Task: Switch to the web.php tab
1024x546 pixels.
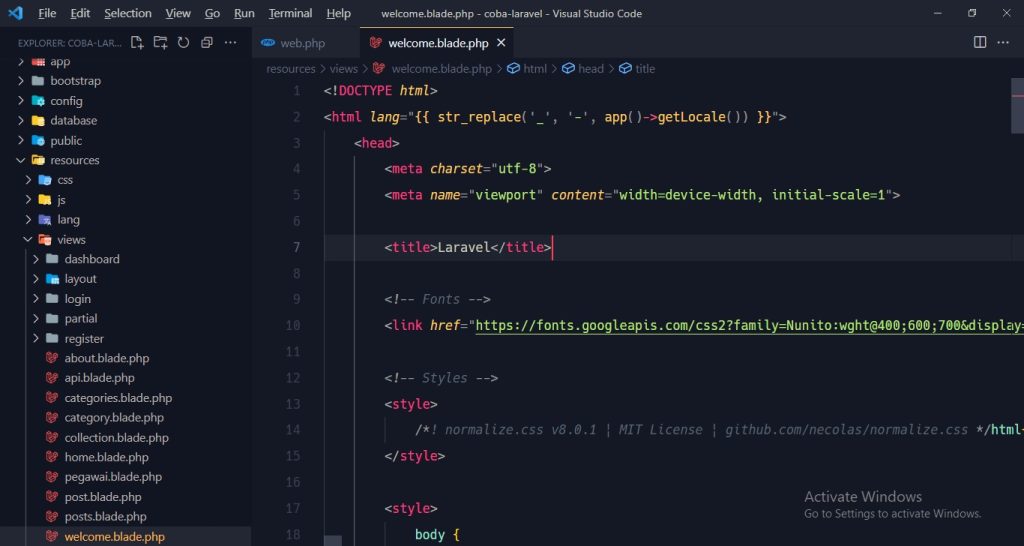Action: pos(302,43)
